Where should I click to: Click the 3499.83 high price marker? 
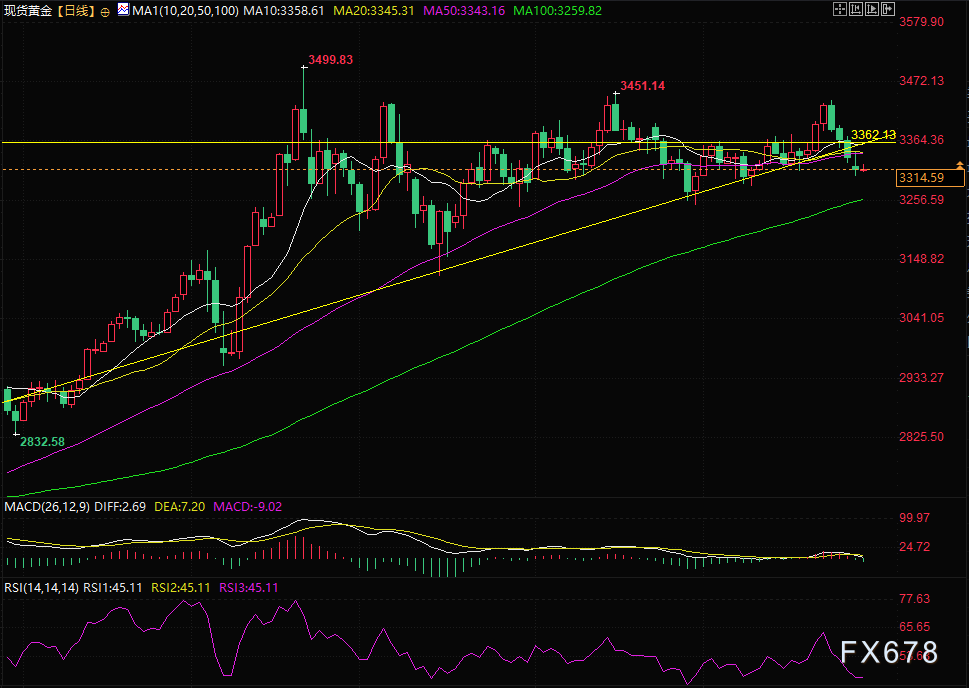329,60
